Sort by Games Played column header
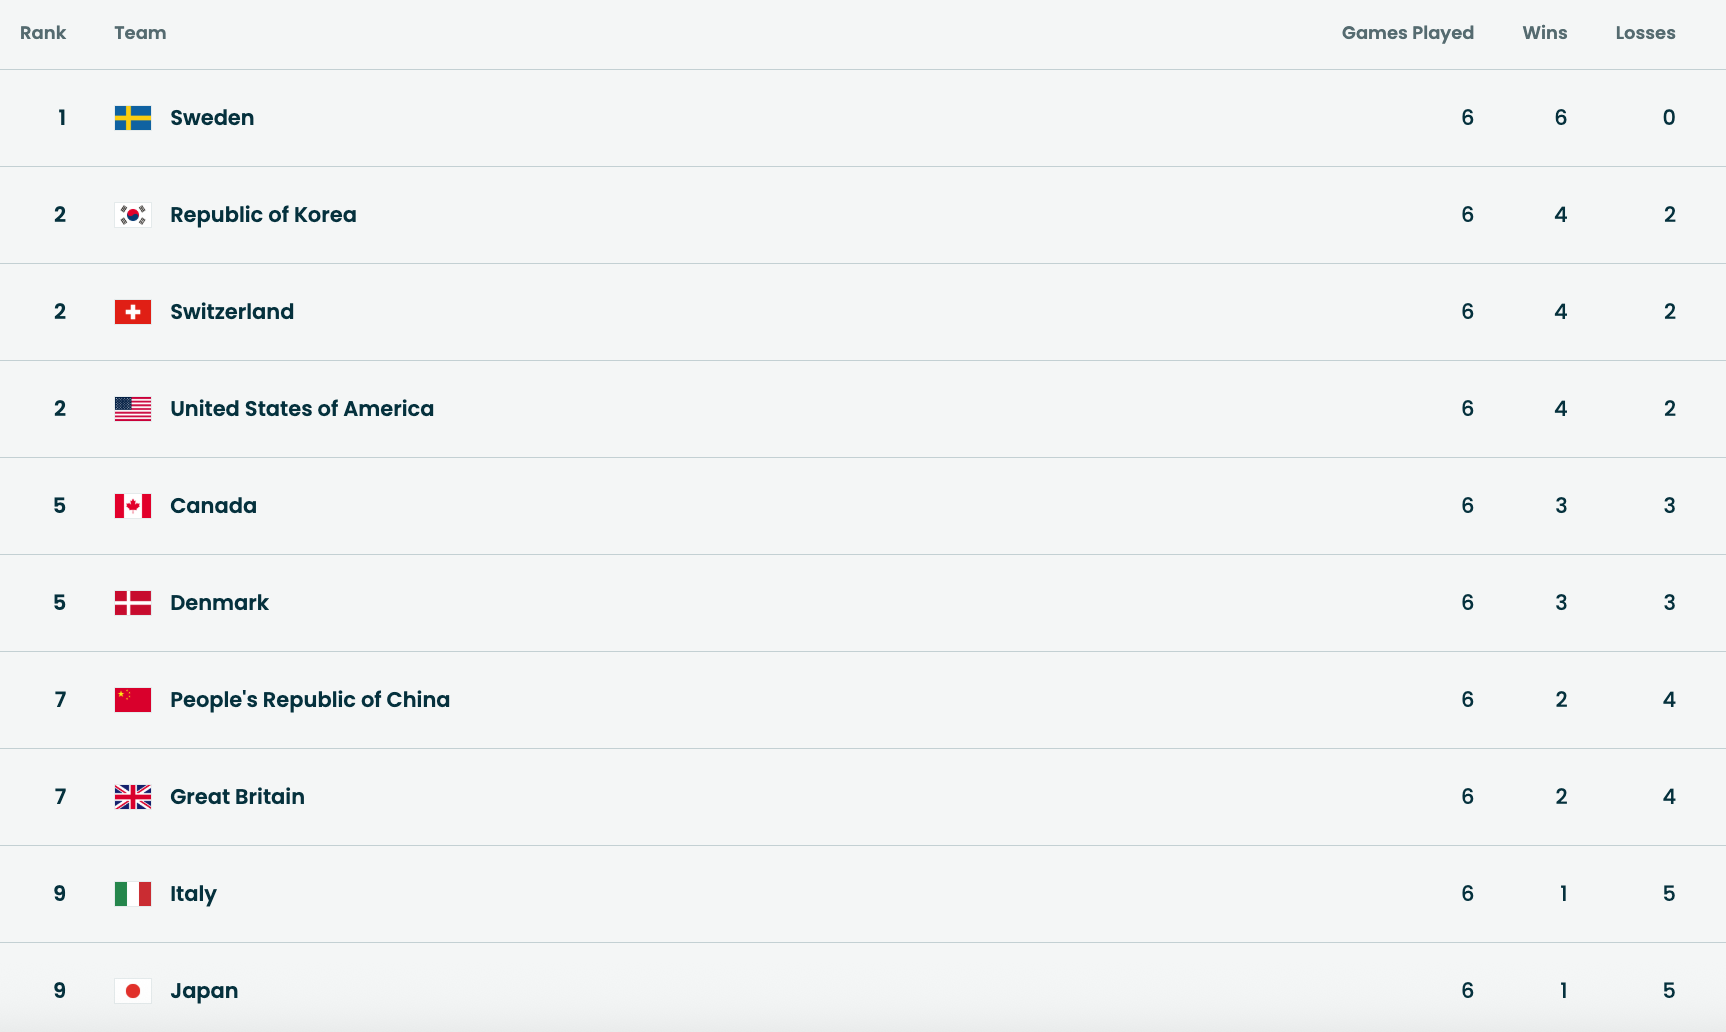Screen dimensions: 1726x1032 1407,33
